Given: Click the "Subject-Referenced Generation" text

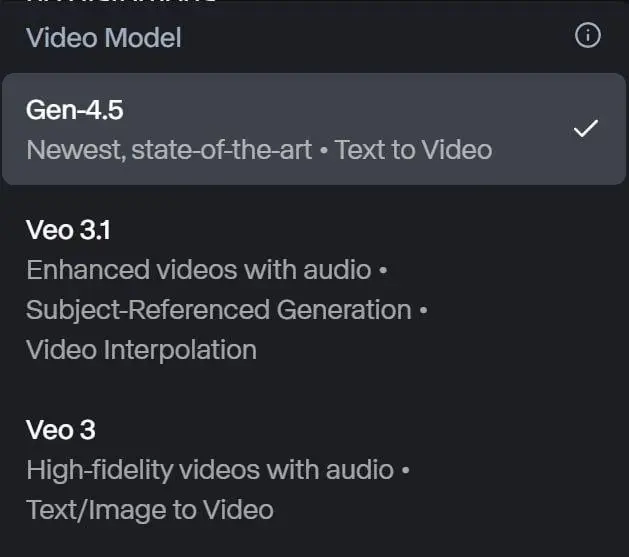Looking at the screenshot, I should [219, 310].
